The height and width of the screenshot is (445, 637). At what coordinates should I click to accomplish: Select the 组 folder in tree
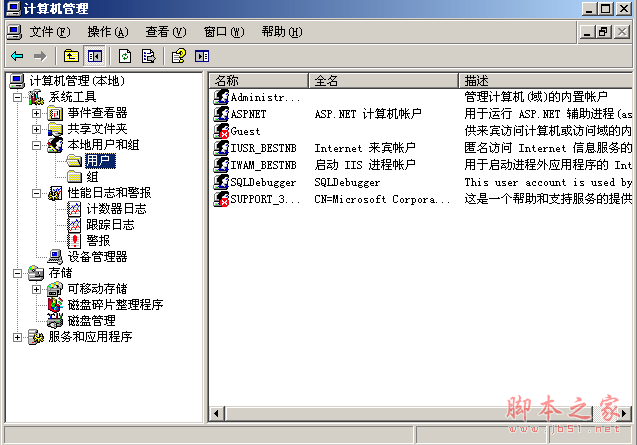coord(92,177)
